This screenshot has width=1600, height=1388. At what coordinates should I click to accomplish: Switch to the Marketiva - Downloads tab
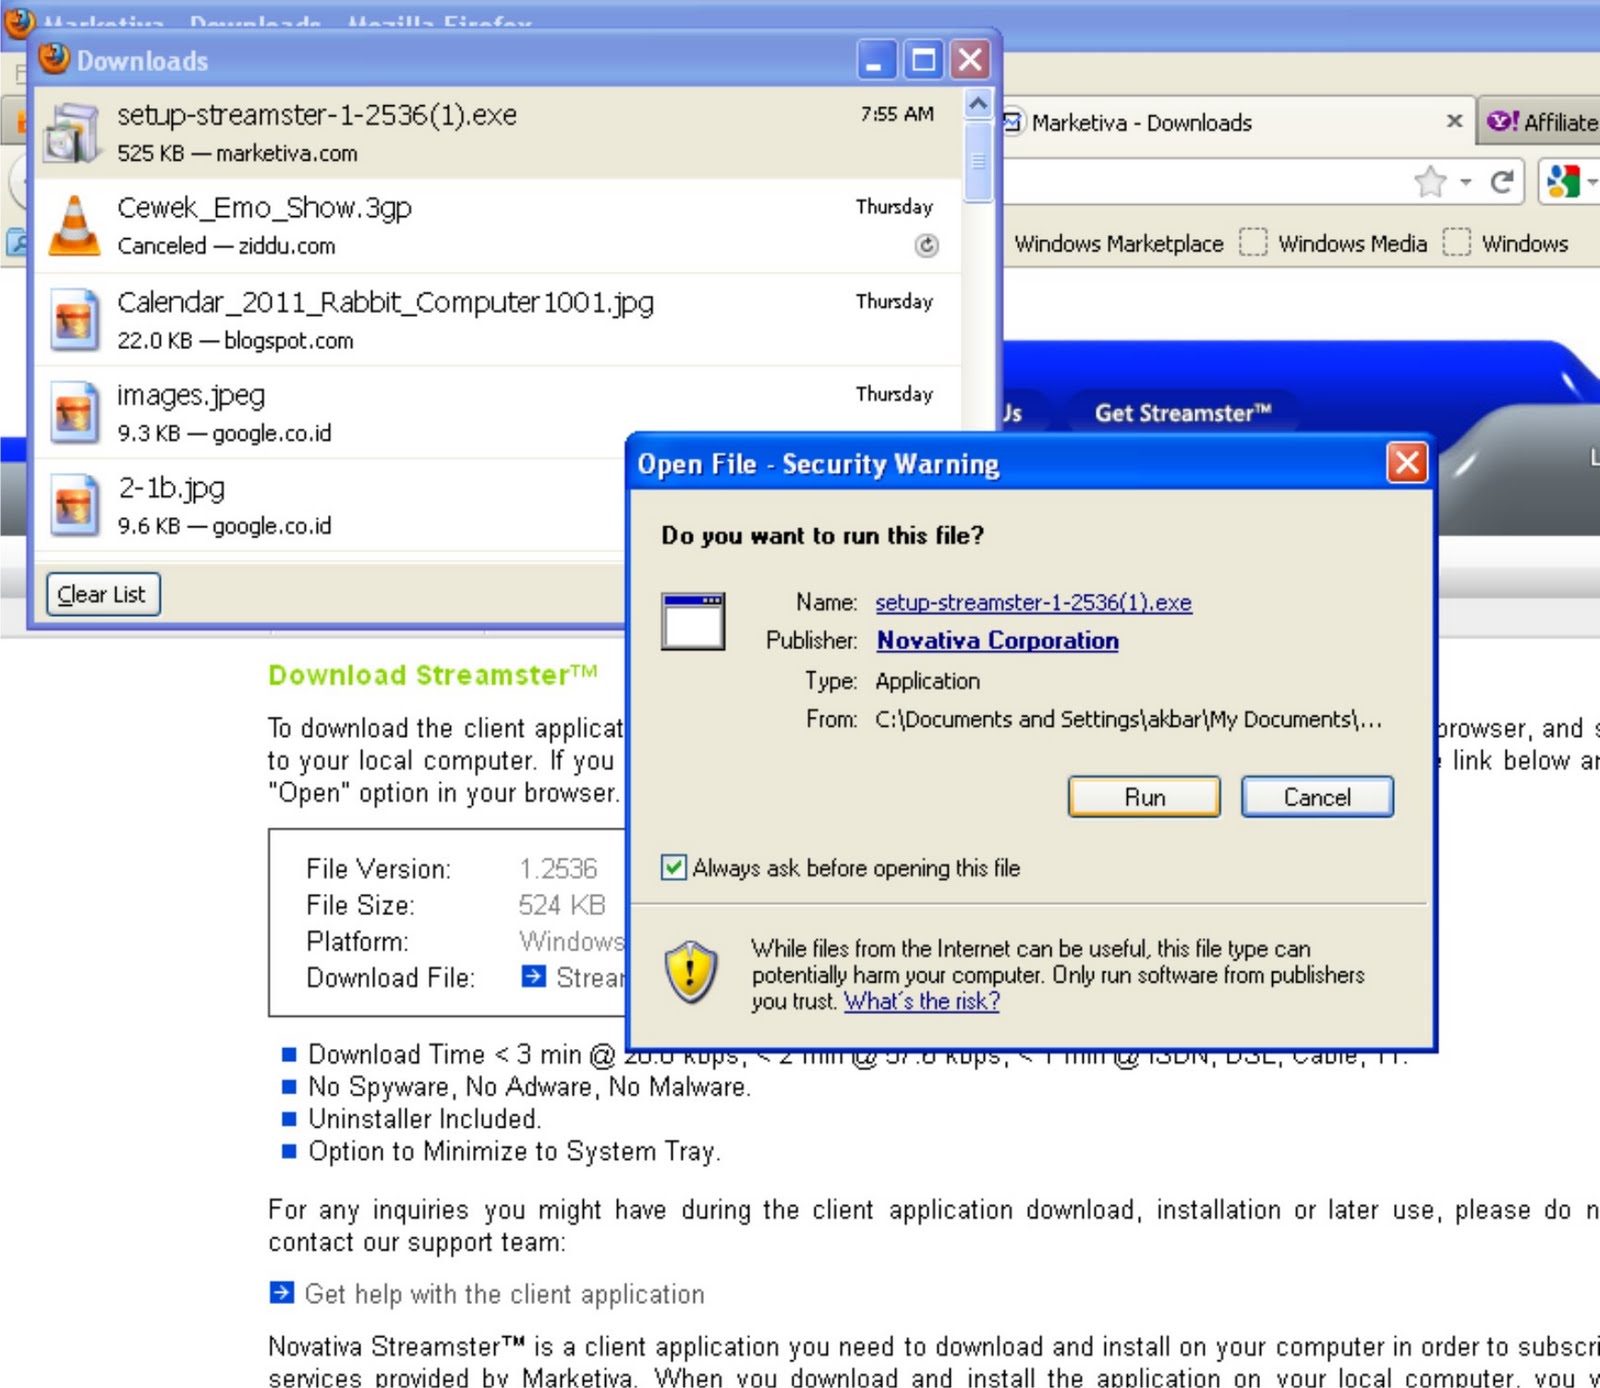click(x=1237, y=122)
